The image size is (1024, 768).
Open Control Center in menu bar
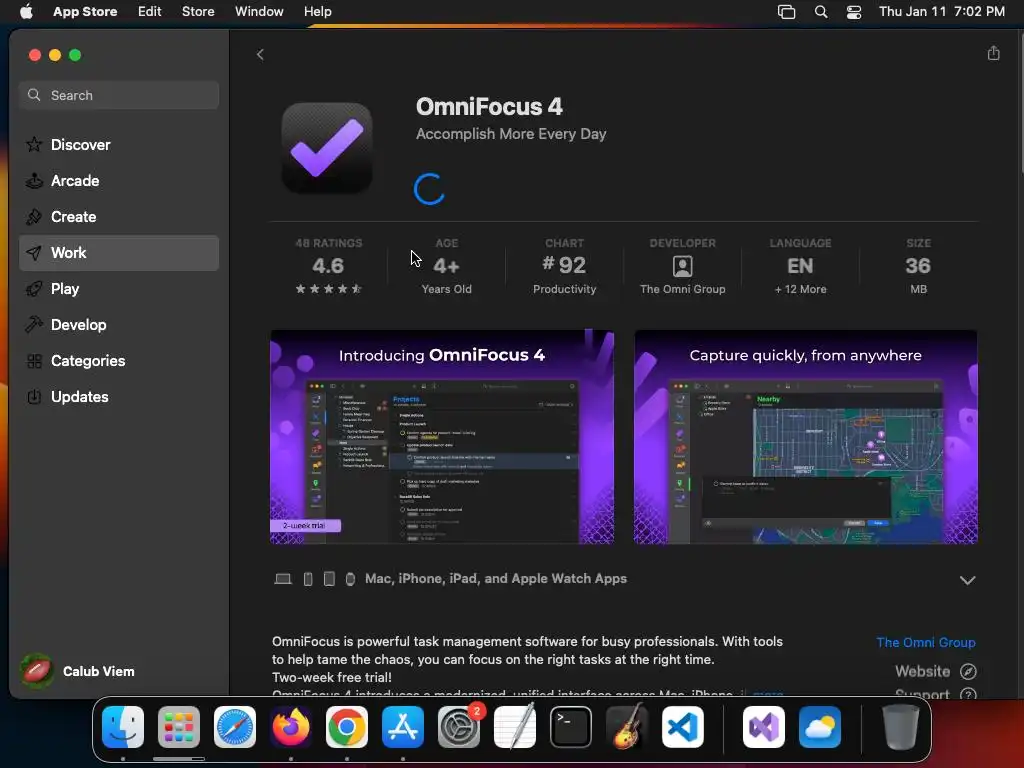click(x=854, y=12)
